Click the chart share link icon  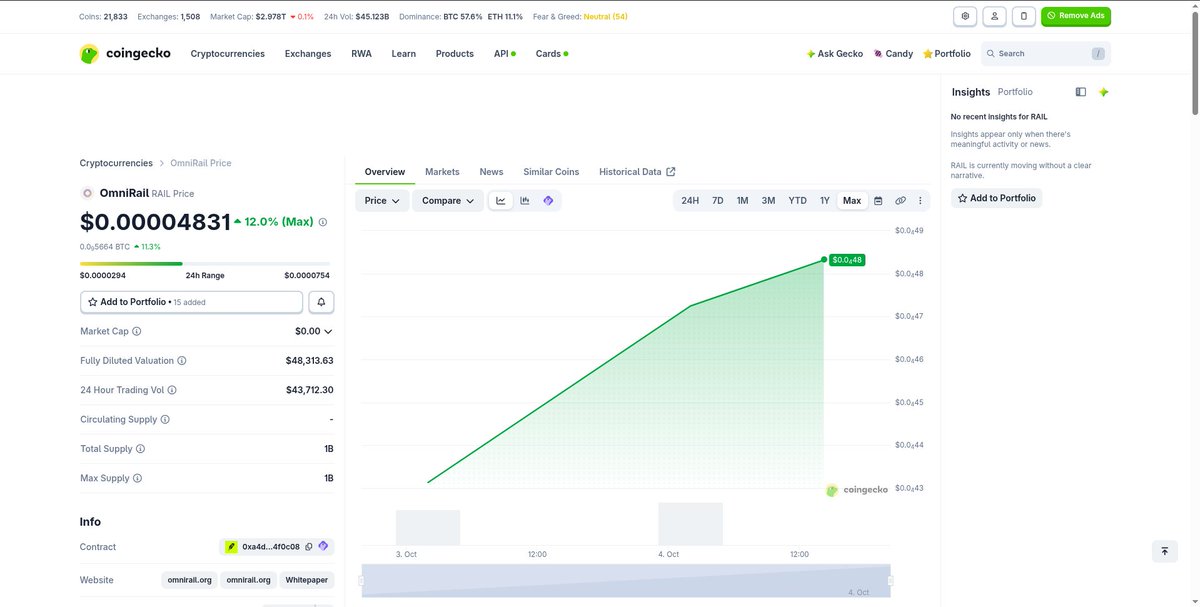pos(900,201)
